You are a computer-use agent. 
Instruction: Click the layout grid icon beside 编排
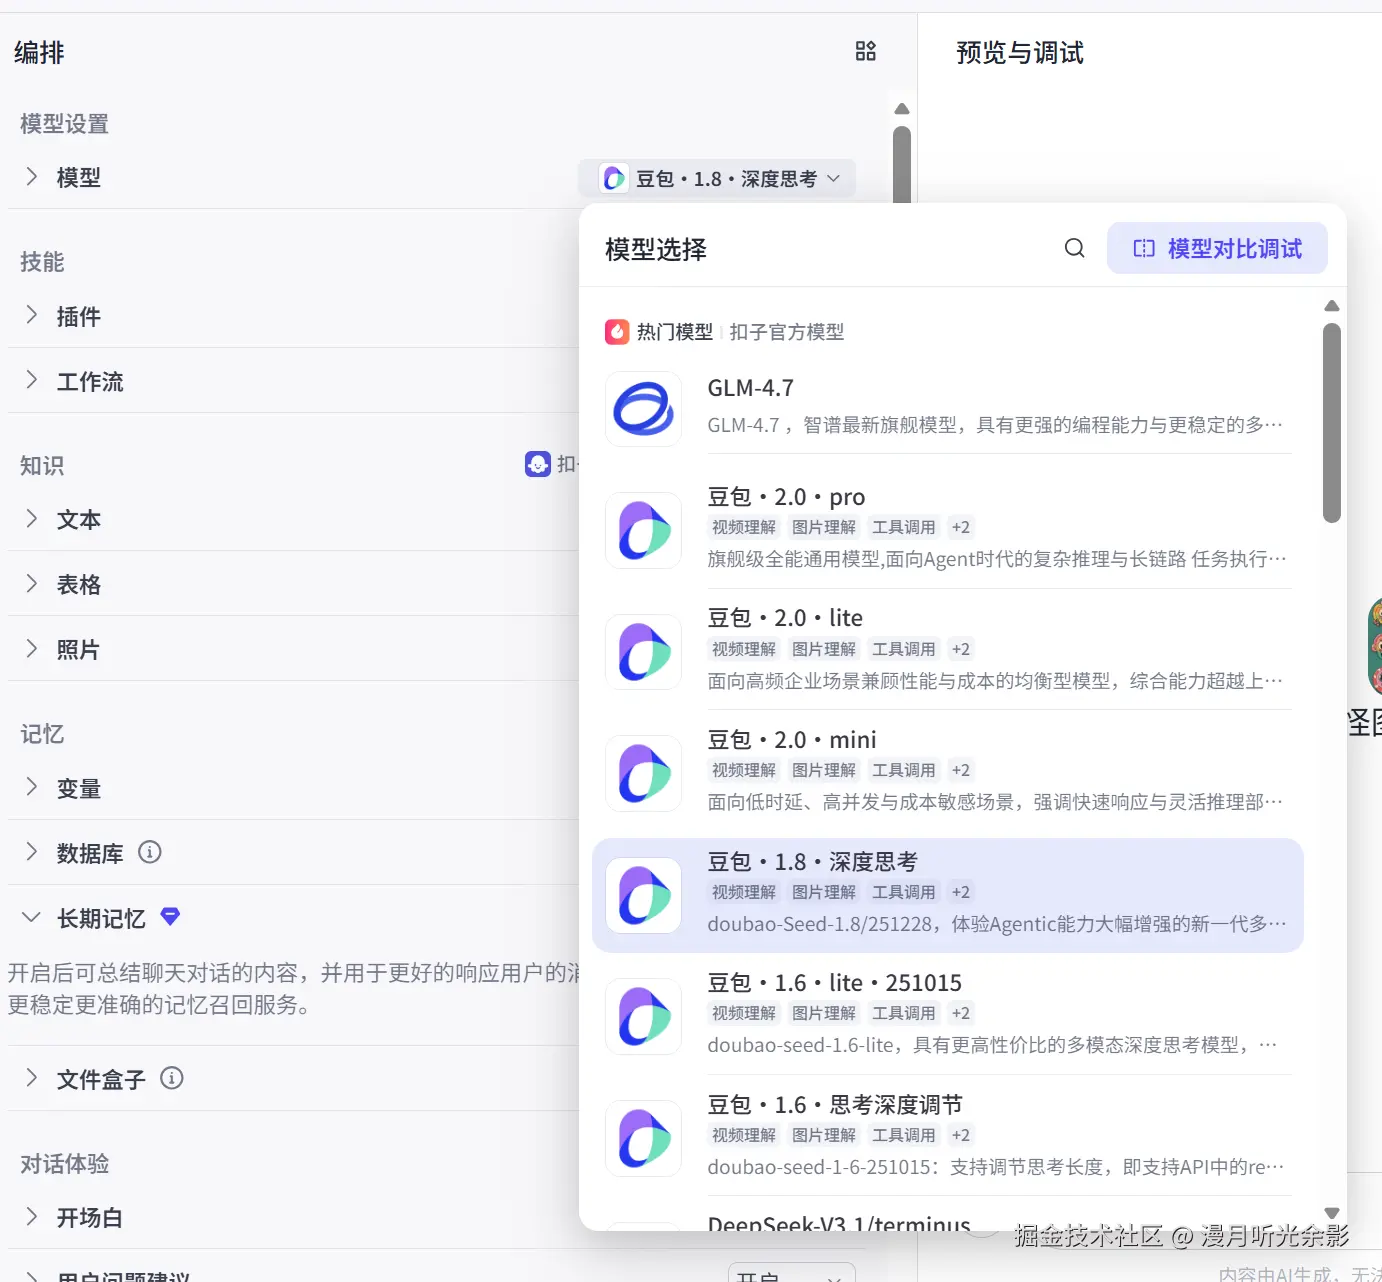pos(866,51)
